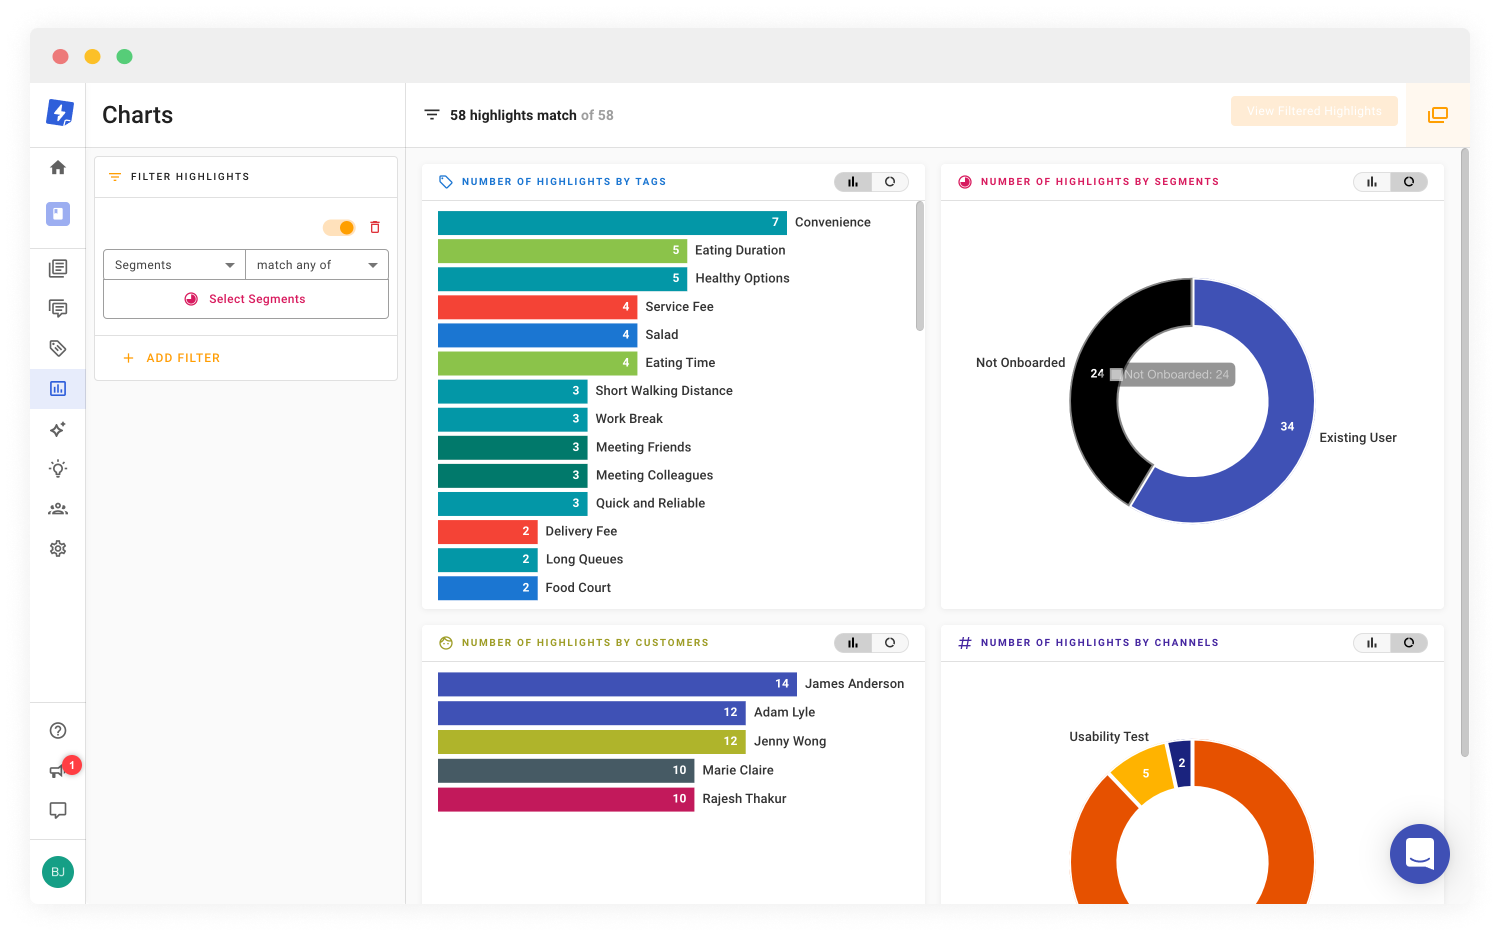Click the main page vertical scrollbar
Viewport: 1500px width, 936px height.
[1465, 452]
